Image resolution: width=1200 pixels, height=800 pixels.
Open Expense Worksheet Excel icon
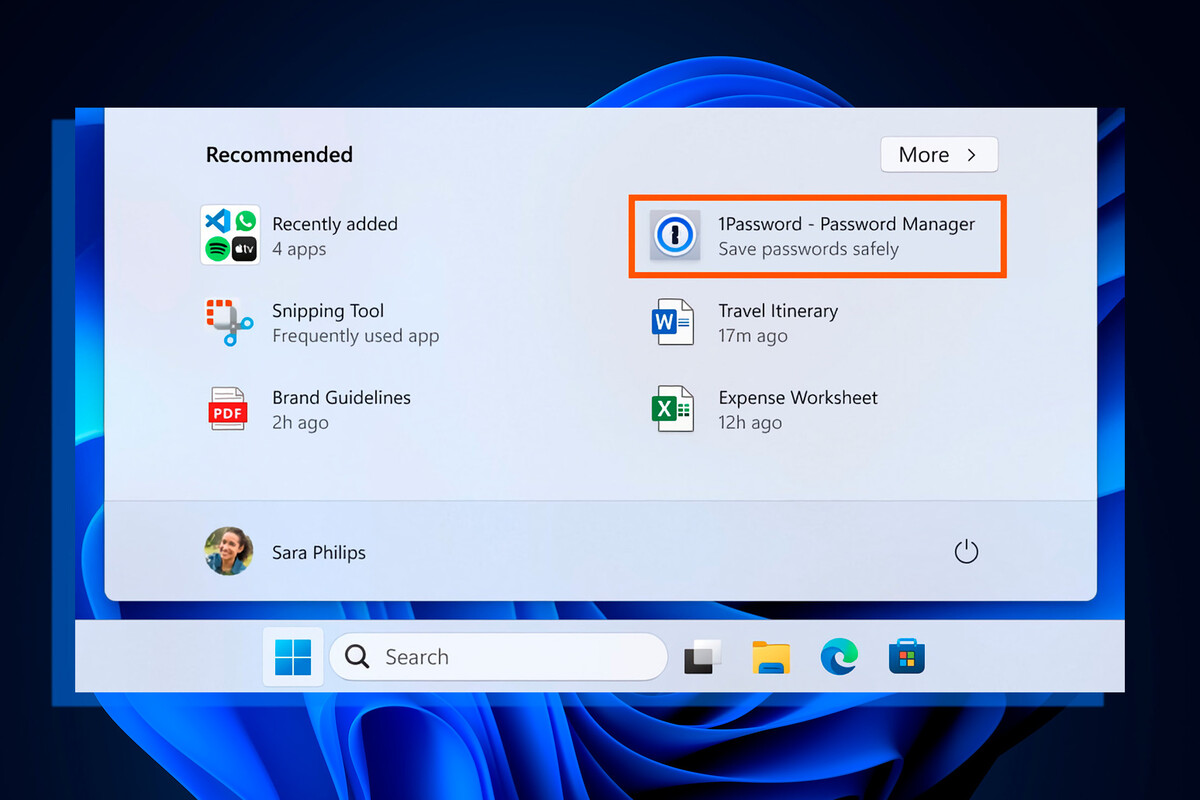[x=673, y=409]
